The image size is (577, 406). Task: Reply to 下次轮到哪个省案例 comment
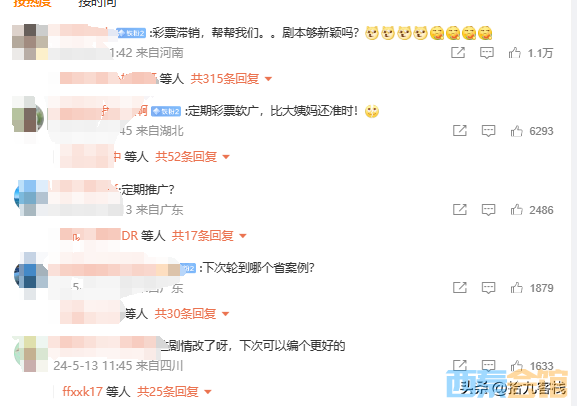click(488, 288)
